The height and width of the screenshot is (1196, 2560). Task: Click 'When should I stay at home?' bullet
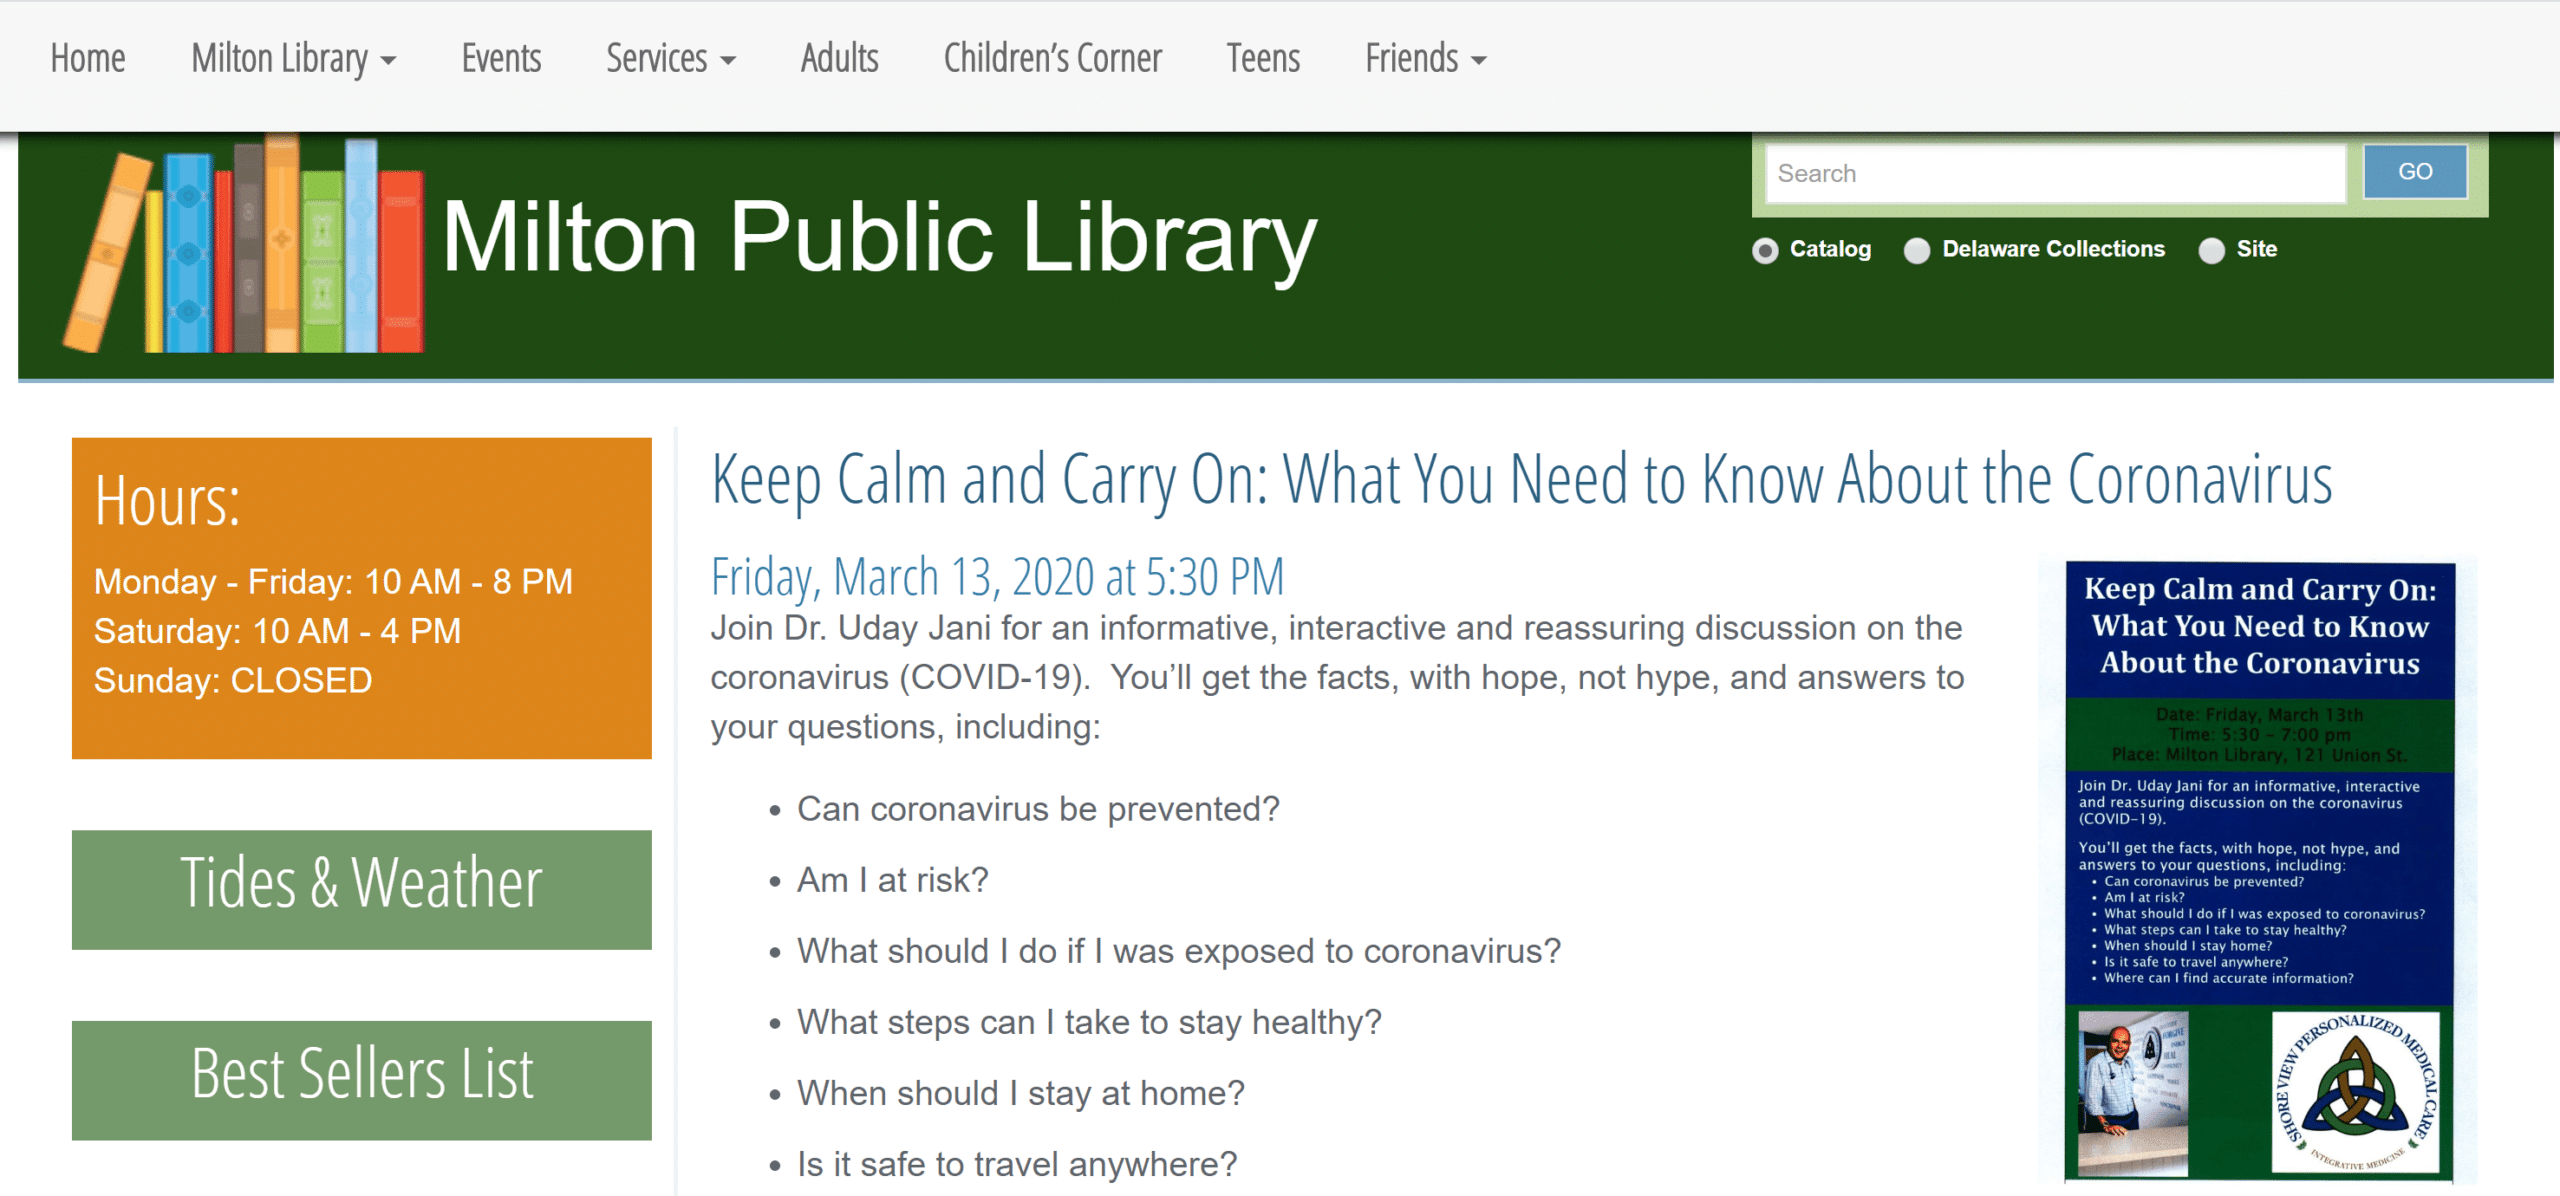(1021, 1093)
